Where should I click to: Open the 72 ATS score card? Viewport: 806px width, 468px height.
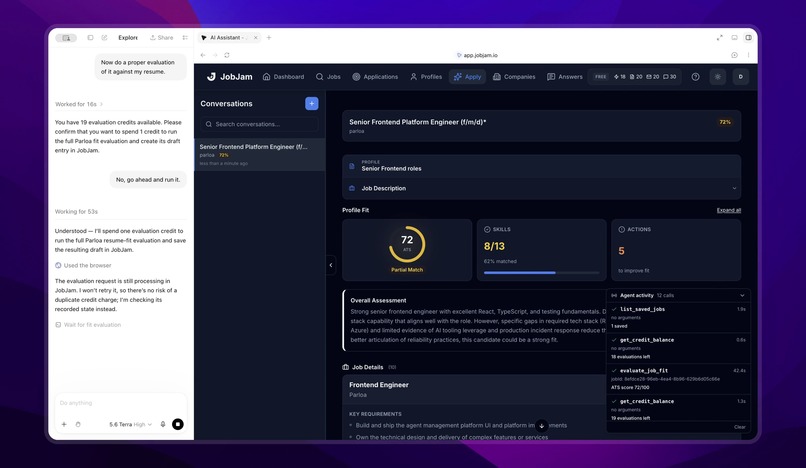(407, 250)
